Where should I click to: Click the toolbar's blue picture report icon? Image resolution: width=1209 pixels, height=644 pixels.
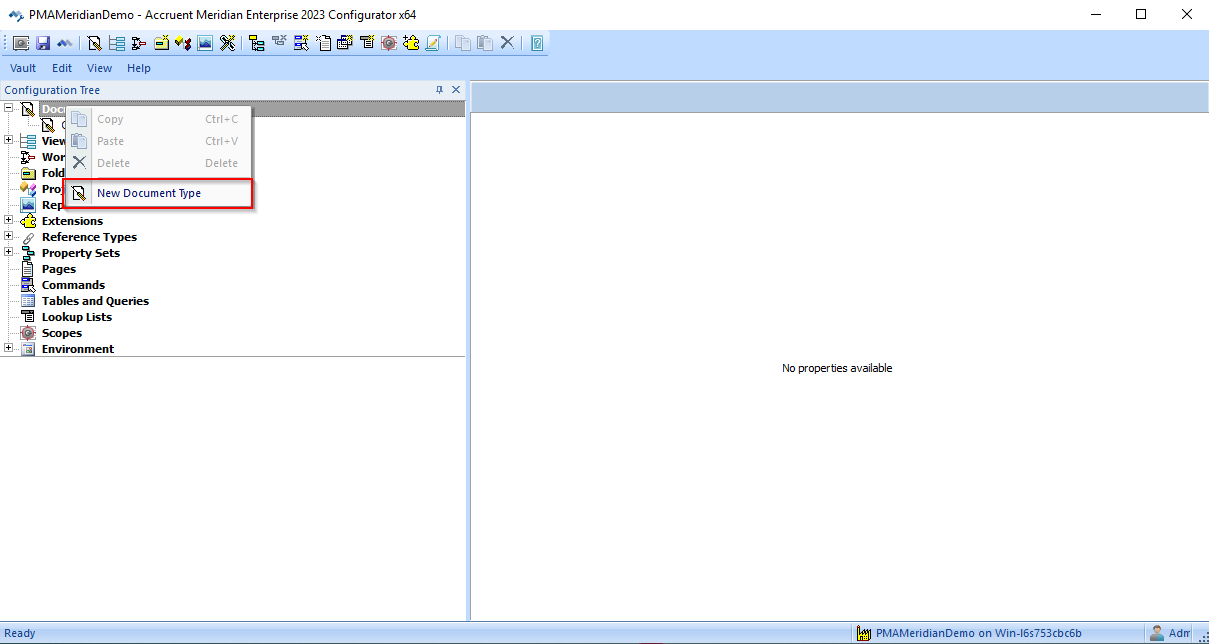point(205,43)
